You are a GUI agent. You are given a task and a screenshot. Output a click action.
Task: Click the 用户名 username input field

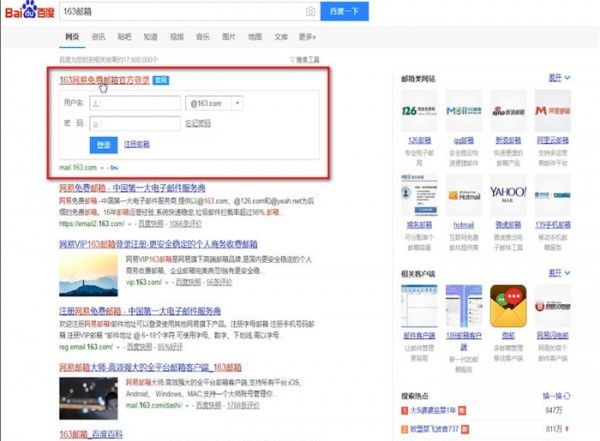(x=135, y=103)
